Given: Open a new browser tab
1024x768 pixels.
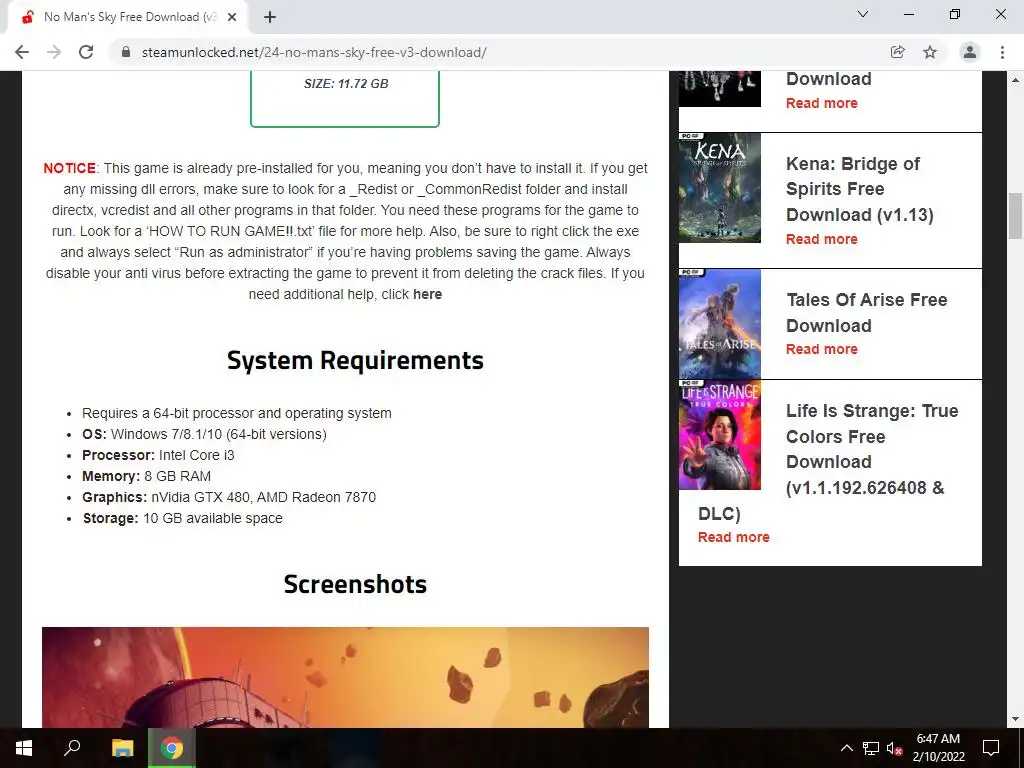Looking at the screenshot, I should 270,17.
